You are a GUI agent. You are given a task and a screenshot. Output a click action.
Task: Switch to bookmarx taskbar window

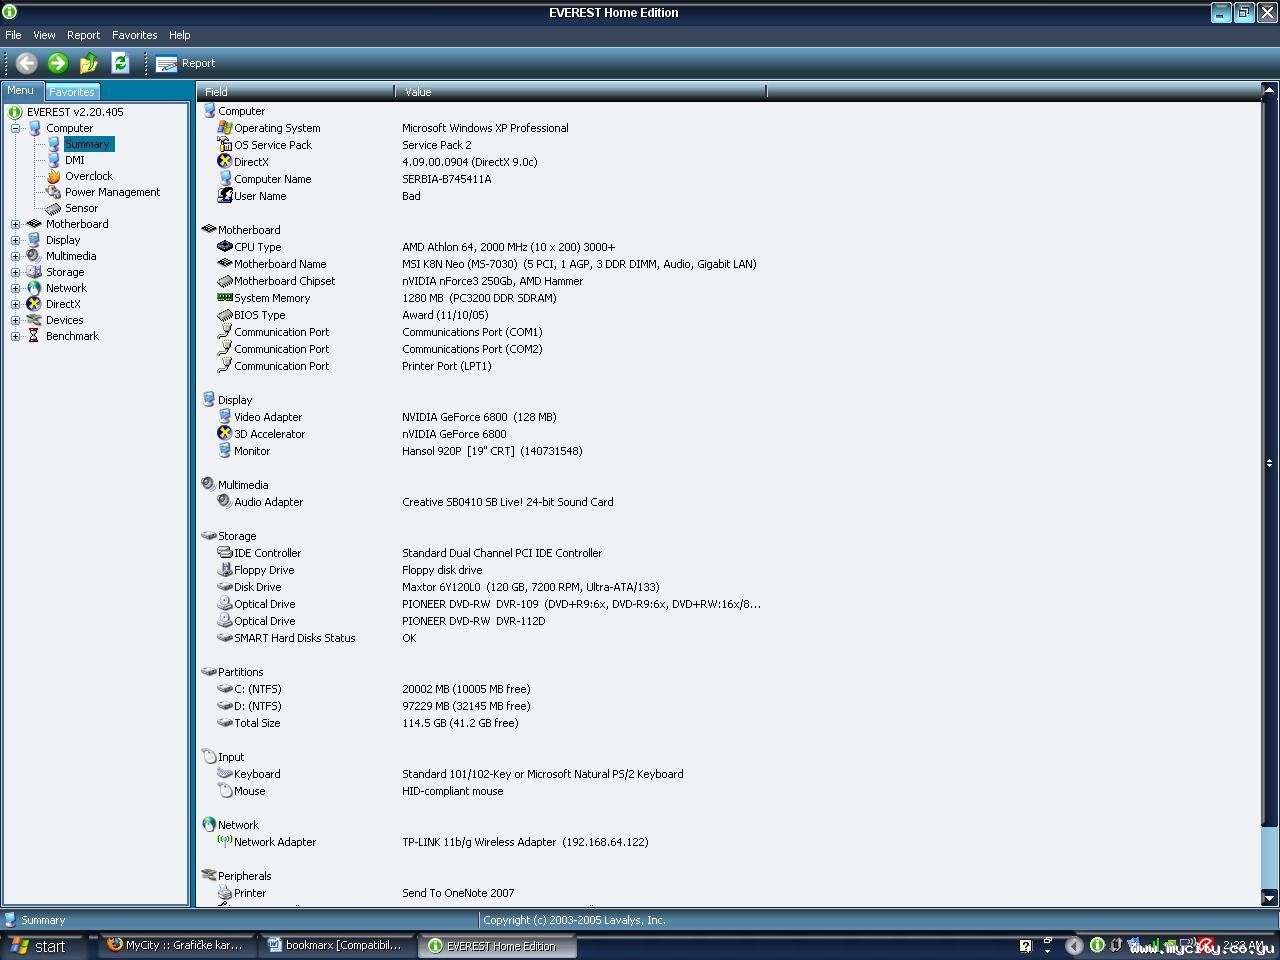pyautogui.click(x=337, y=945)
